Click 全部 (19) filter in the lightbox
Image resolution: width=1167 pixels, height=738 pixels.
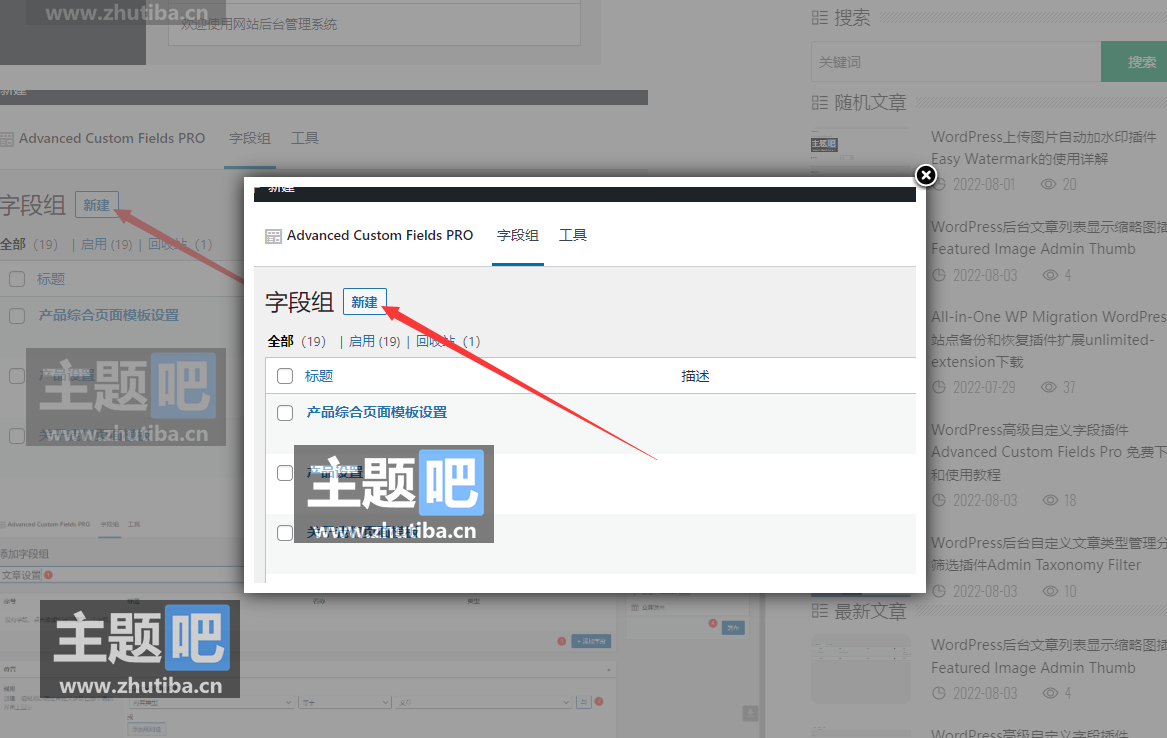[296, 341]
